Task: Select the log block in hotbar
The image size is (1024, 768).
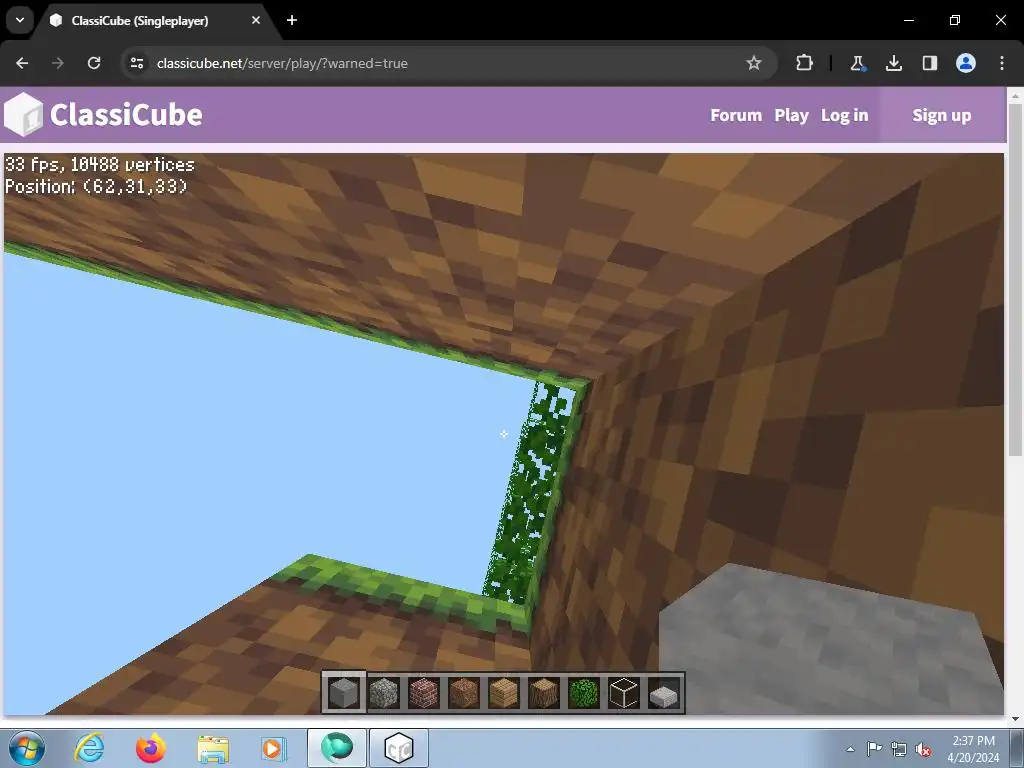Action: point(543,693)
